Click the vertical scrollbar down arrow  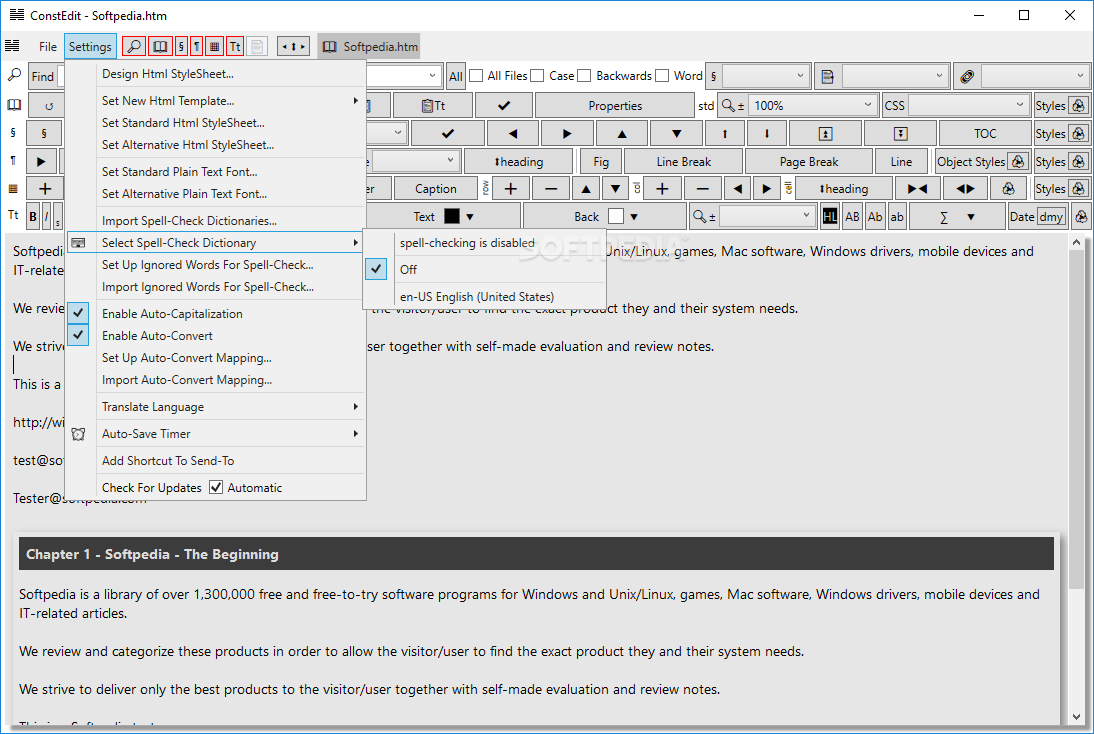(1077, 716)
